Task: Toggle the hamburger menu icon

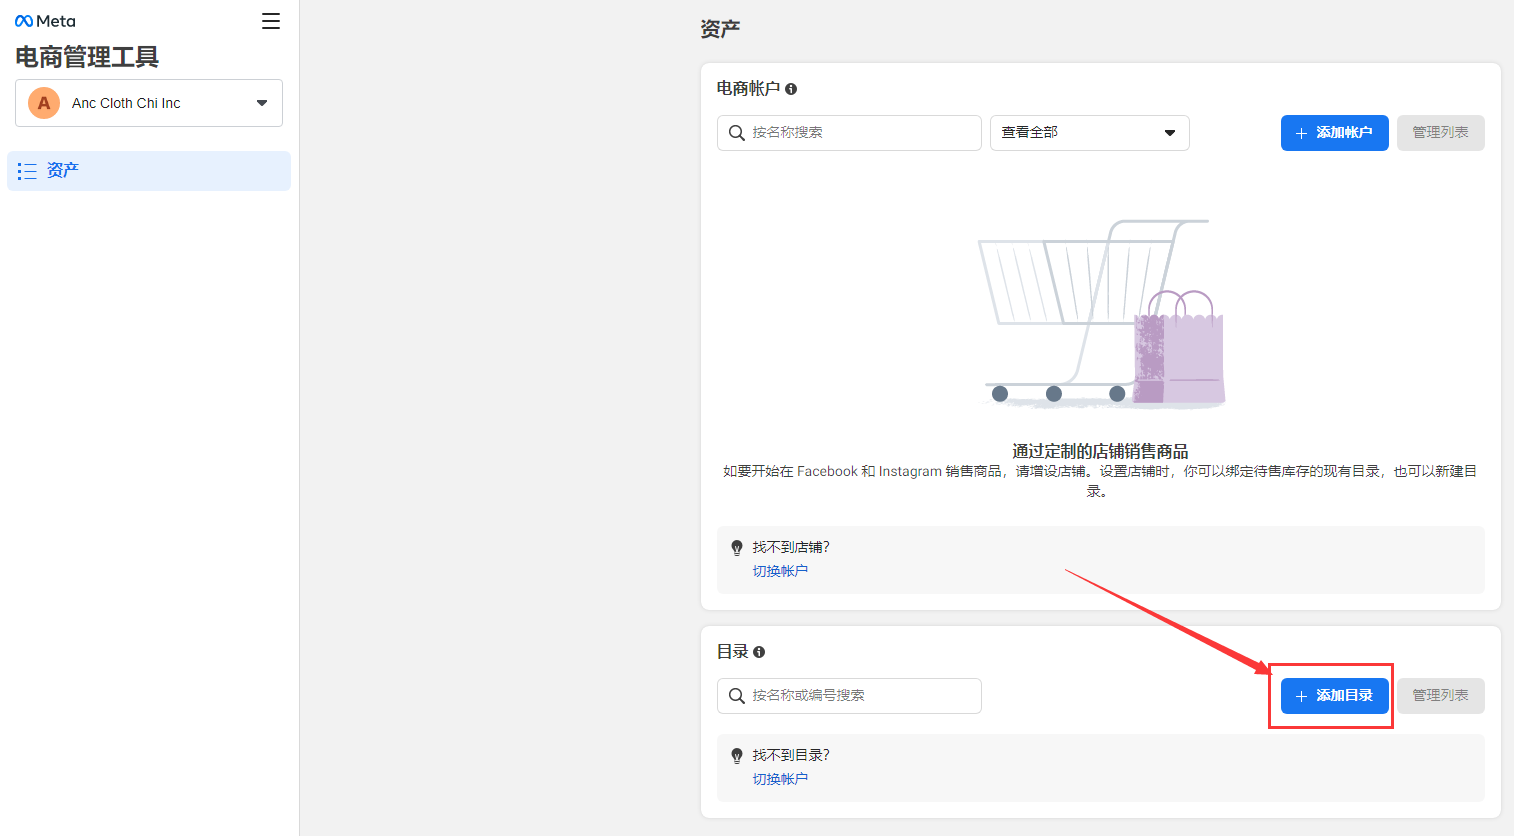Action: click(271, 21)
